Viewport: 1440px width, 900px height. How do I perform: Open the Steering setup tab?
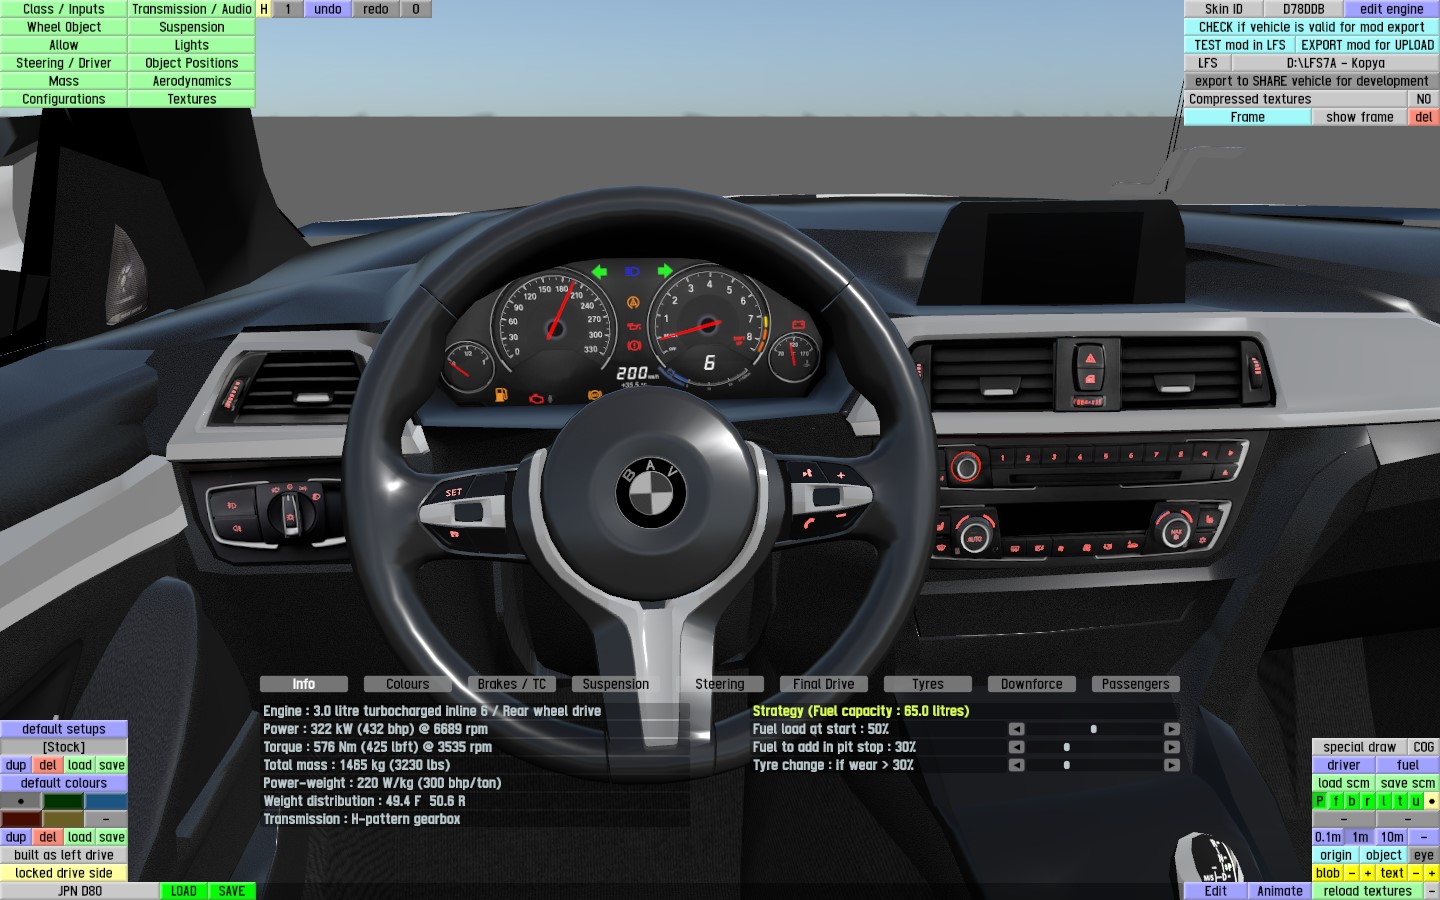click(x=720, y=684)
